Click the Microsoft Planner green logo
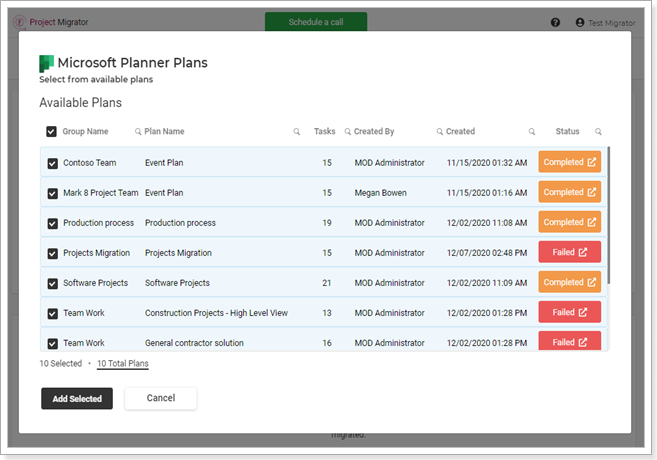 click(46, 64)
